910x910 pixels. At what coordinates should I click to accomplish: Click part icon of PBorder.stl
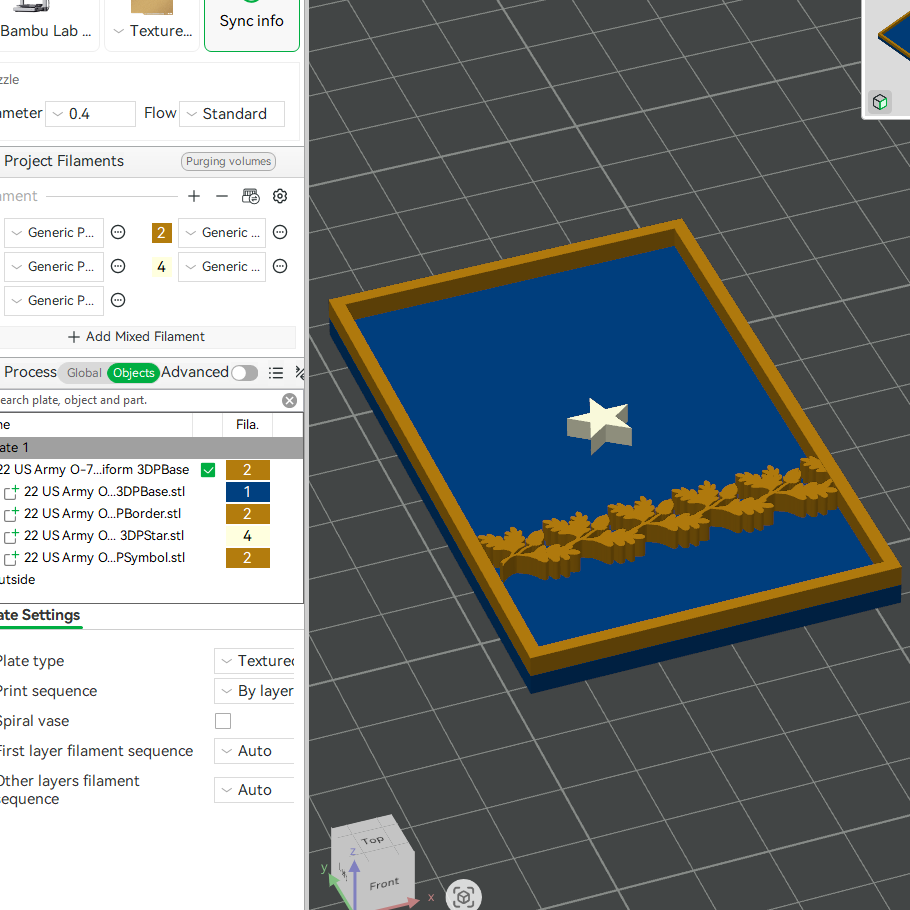pyautogui.click(x=11, y=514)
